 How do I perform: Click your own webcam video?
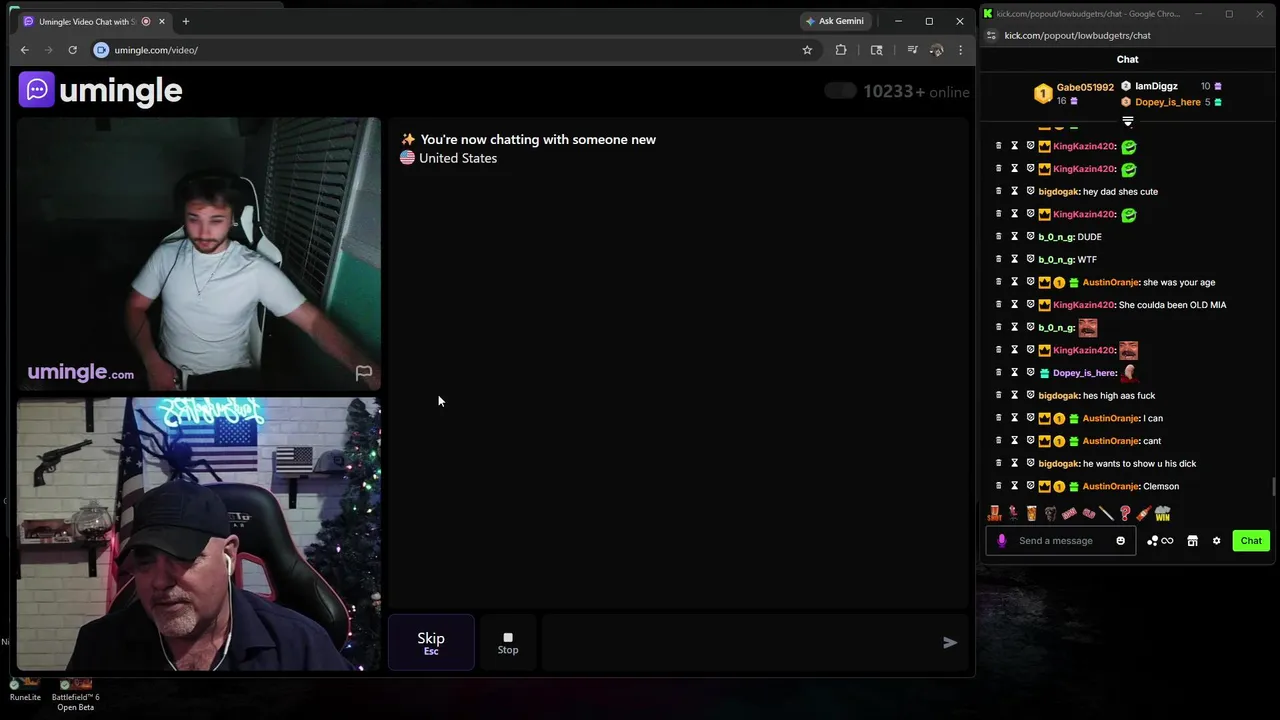pos(199,534)
